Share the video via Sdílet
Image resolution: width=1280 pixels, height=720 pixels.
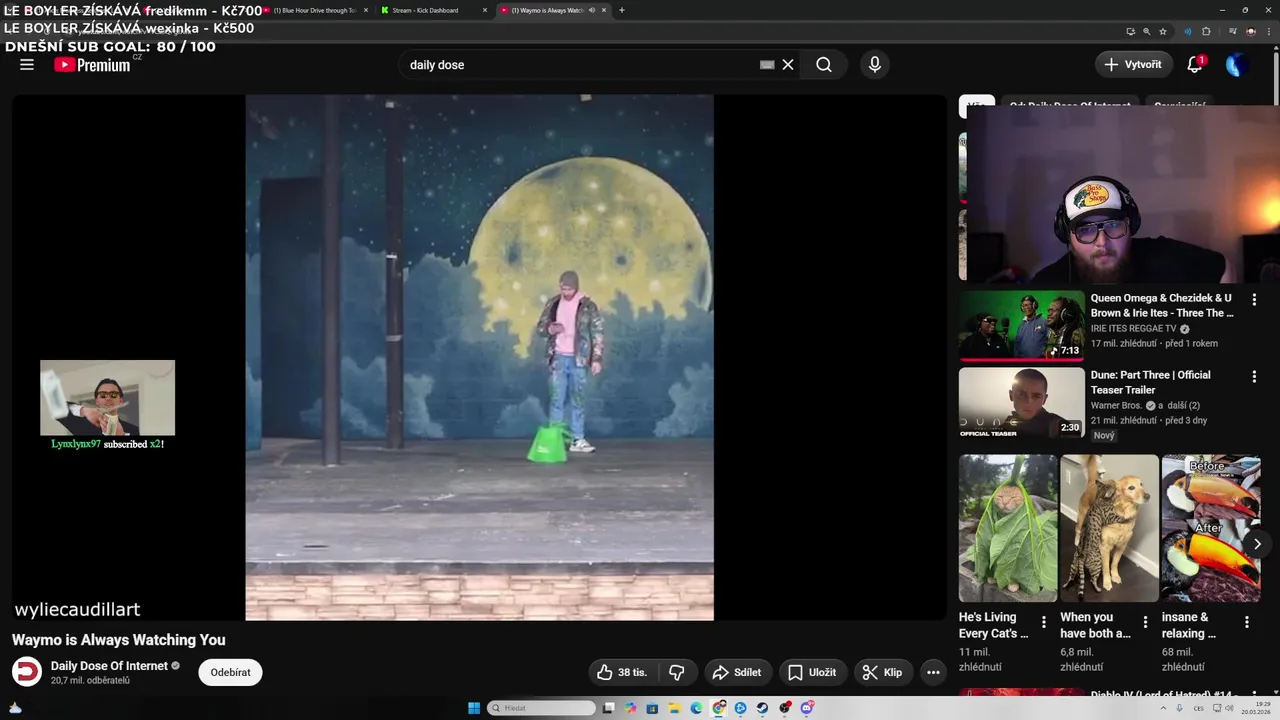(736, 672)
